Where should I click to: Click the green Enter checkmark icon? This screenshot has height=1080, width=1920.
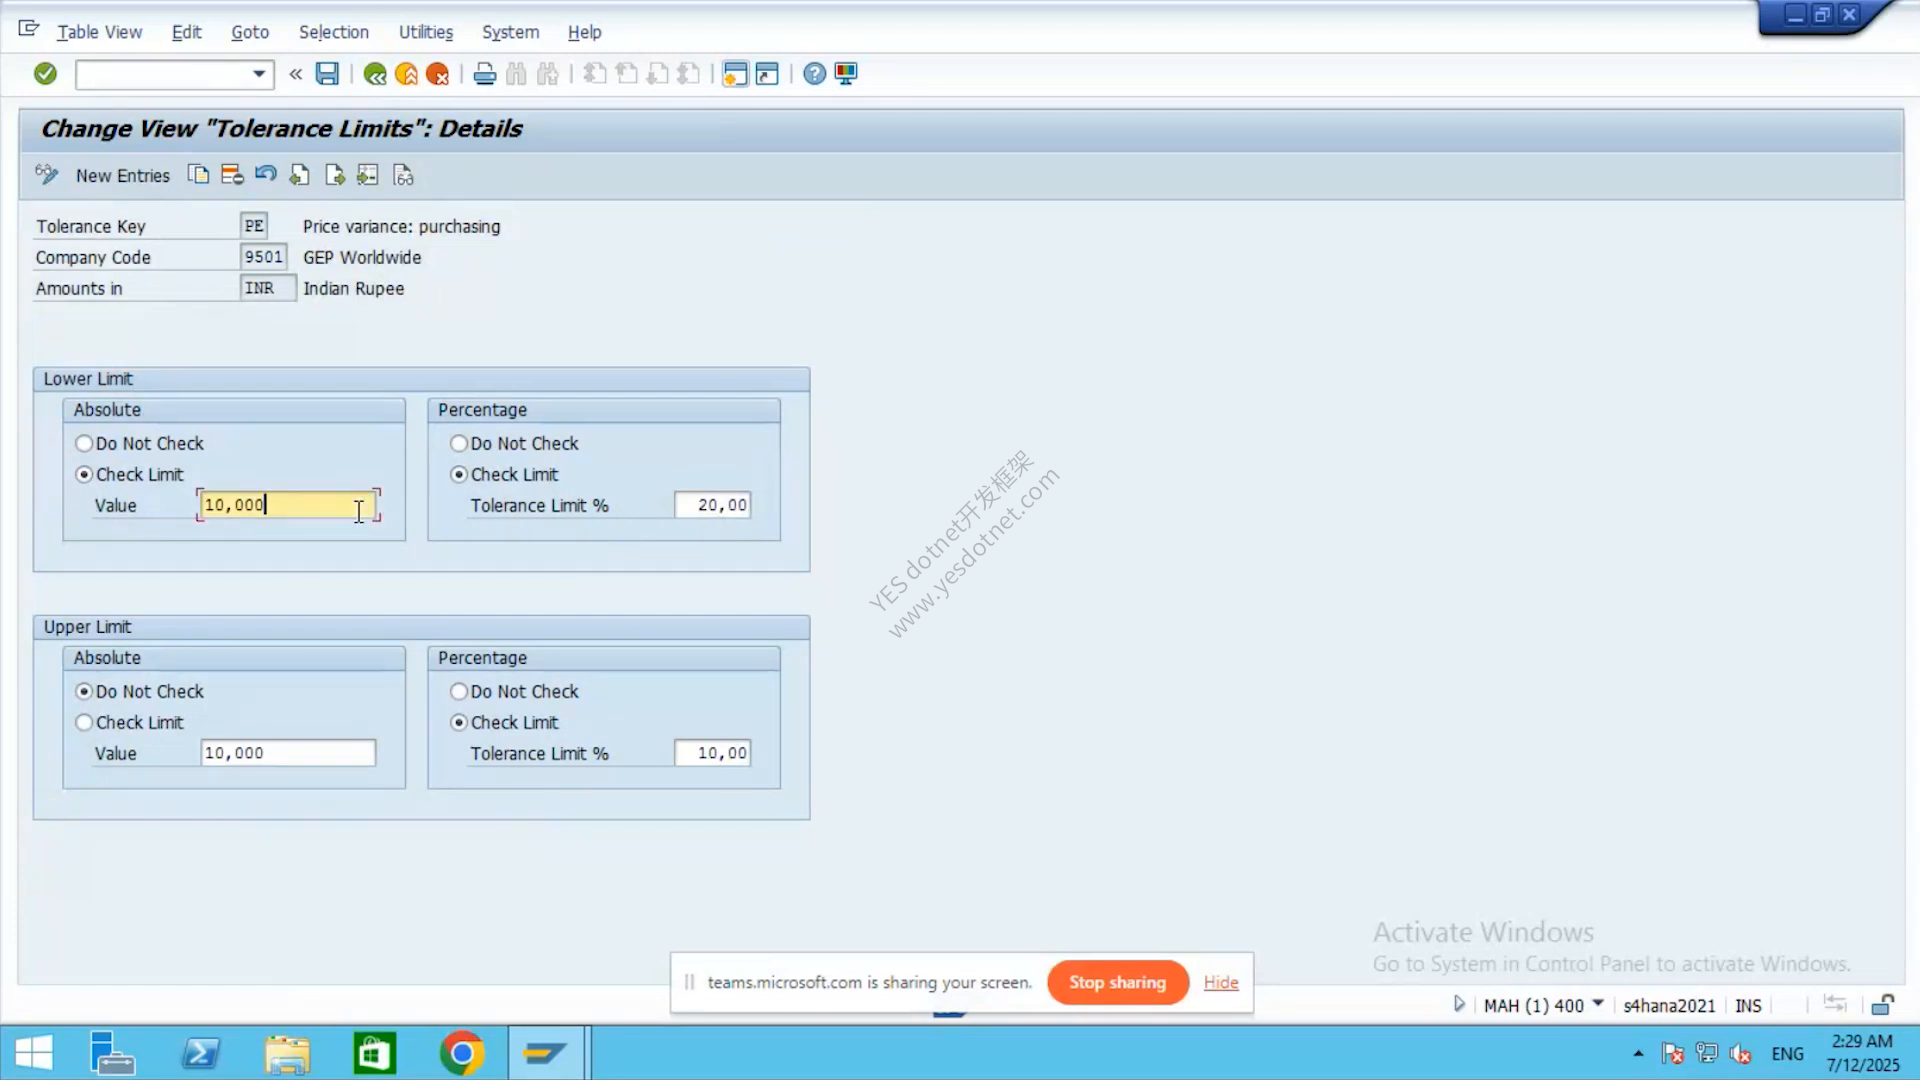pos(45,73)
